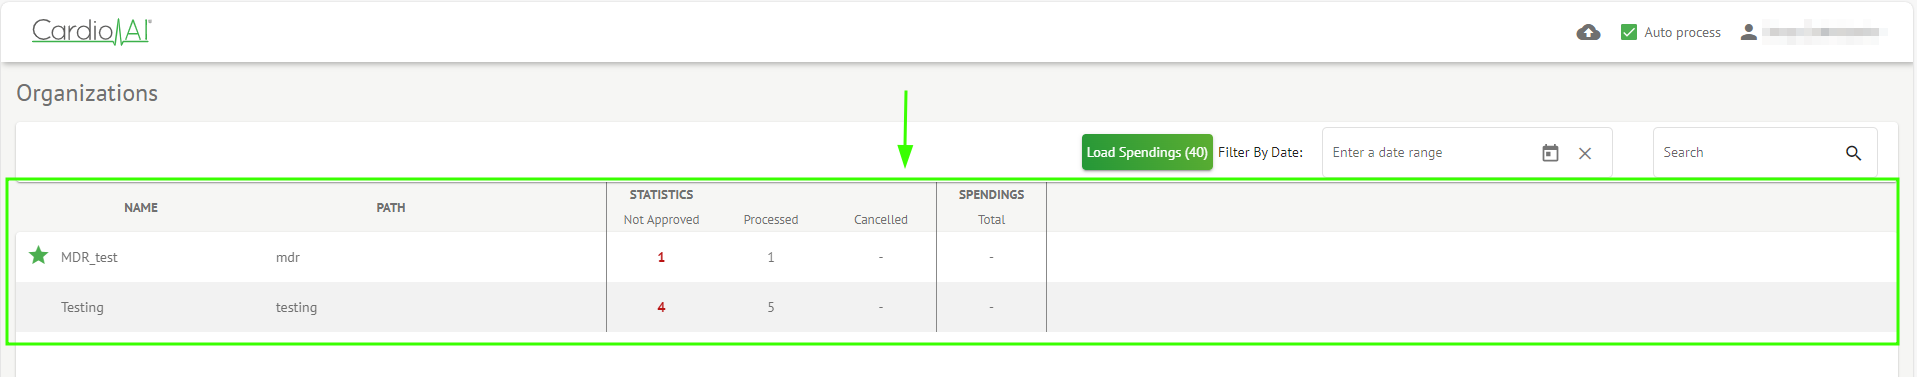The width and height of the screenshot is (1917, 377).
Task: Click the search magnifier icon
Action: point(1853,153)
